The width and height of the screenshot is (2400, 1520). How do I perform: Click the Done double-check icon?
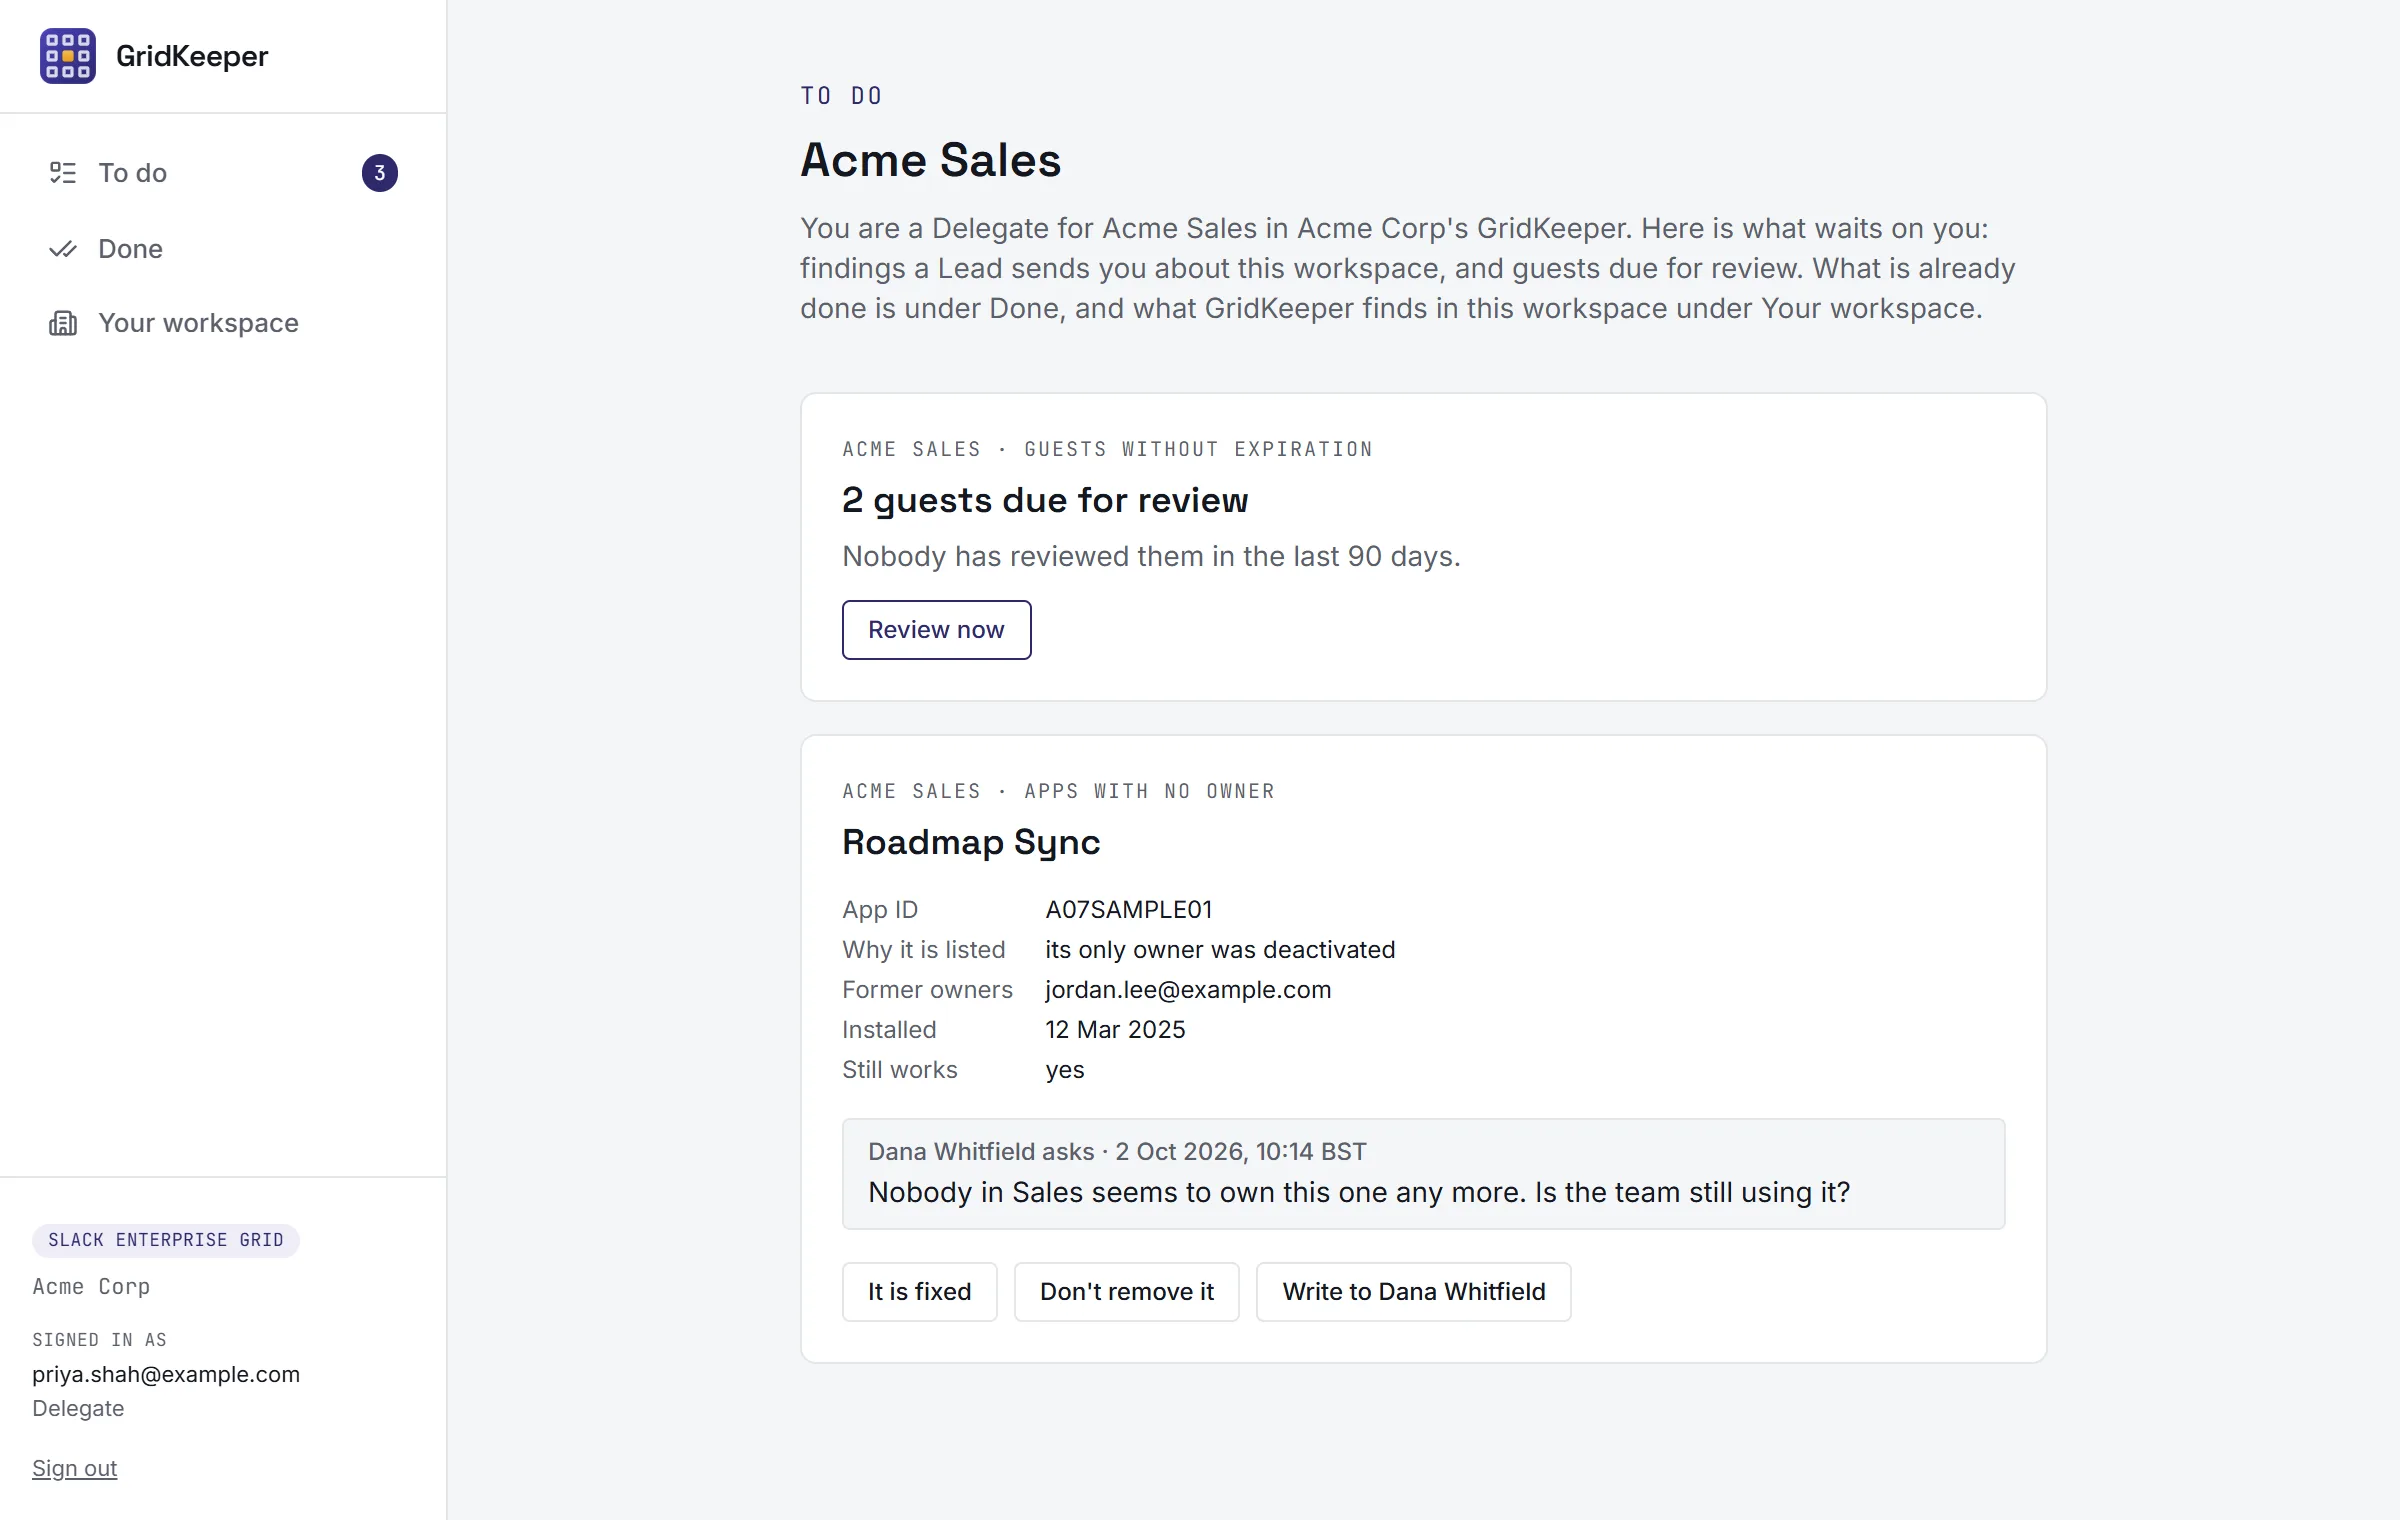(63, 249)
